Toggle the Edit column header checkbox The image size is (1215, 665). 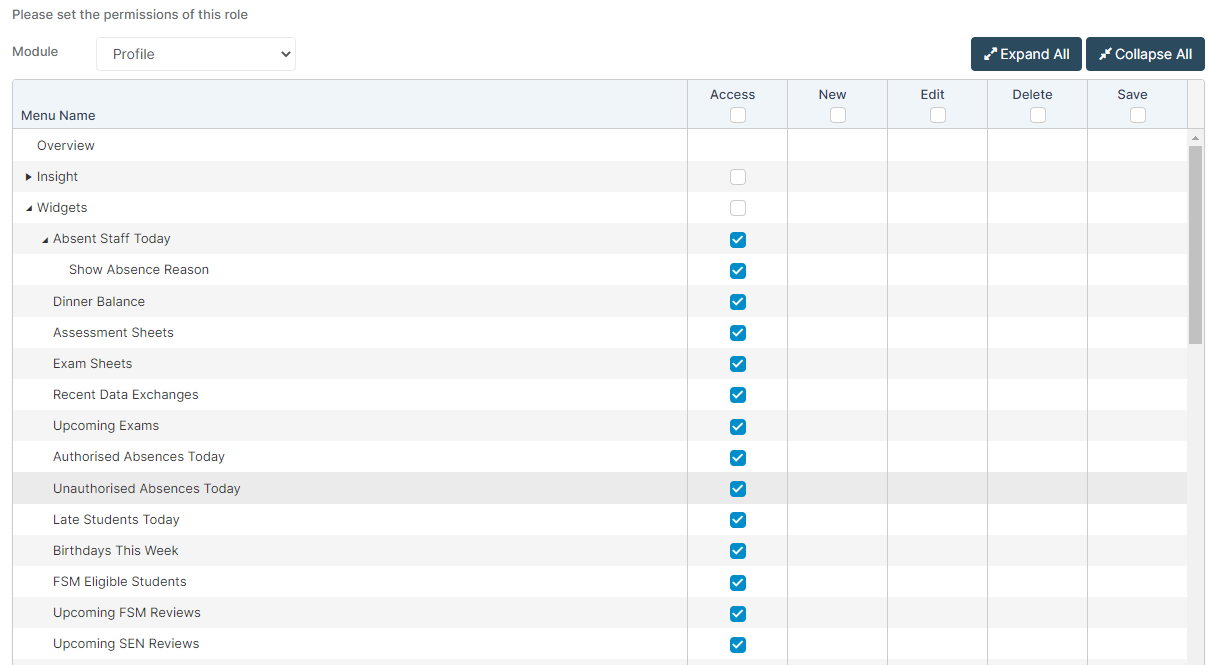[937, 115]
